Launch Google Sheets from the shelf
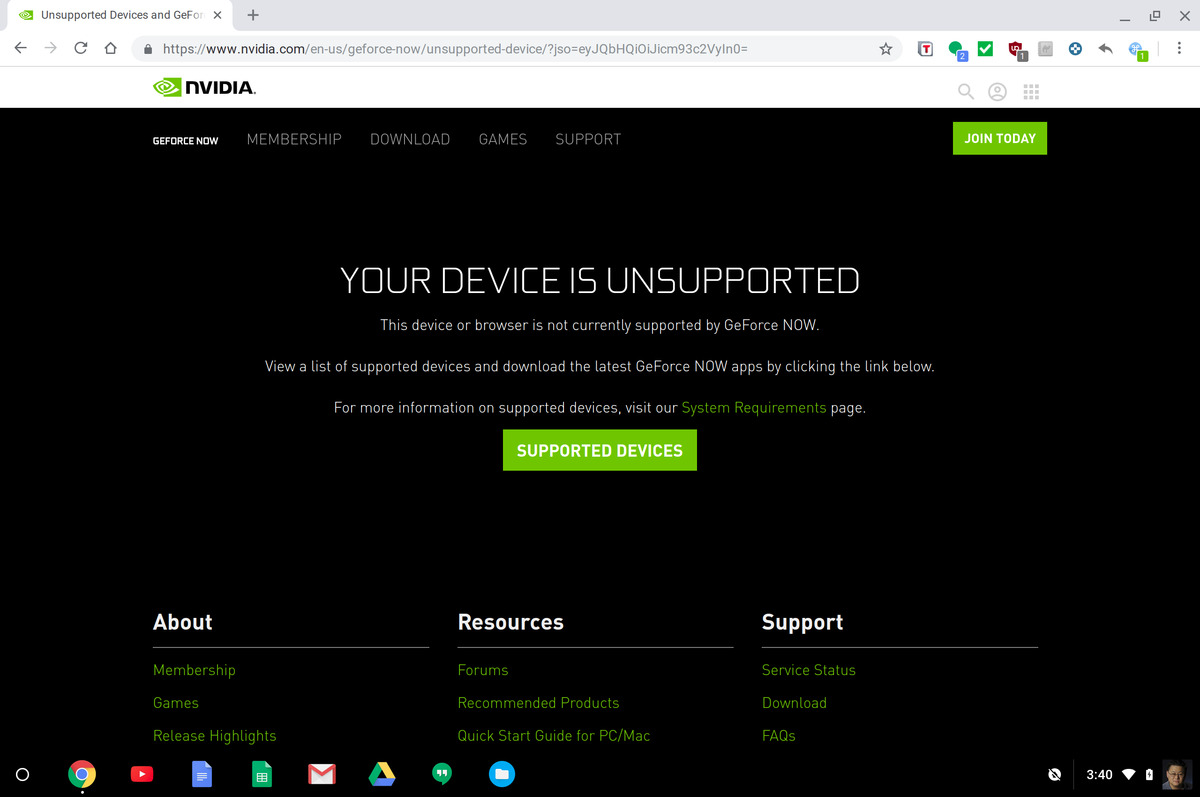The height and width of the screenshot is (797, 1200). point(262,774)
